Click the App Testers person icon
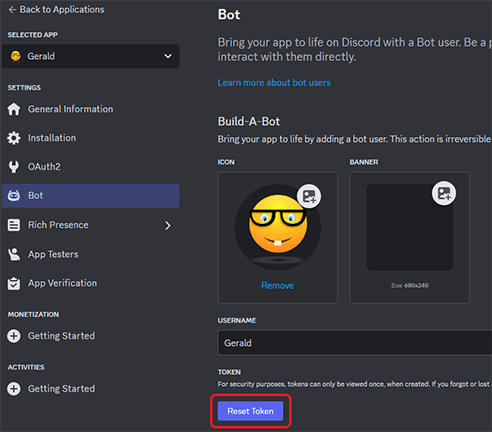Screen dimensions: 492x432 pos(14,254)
